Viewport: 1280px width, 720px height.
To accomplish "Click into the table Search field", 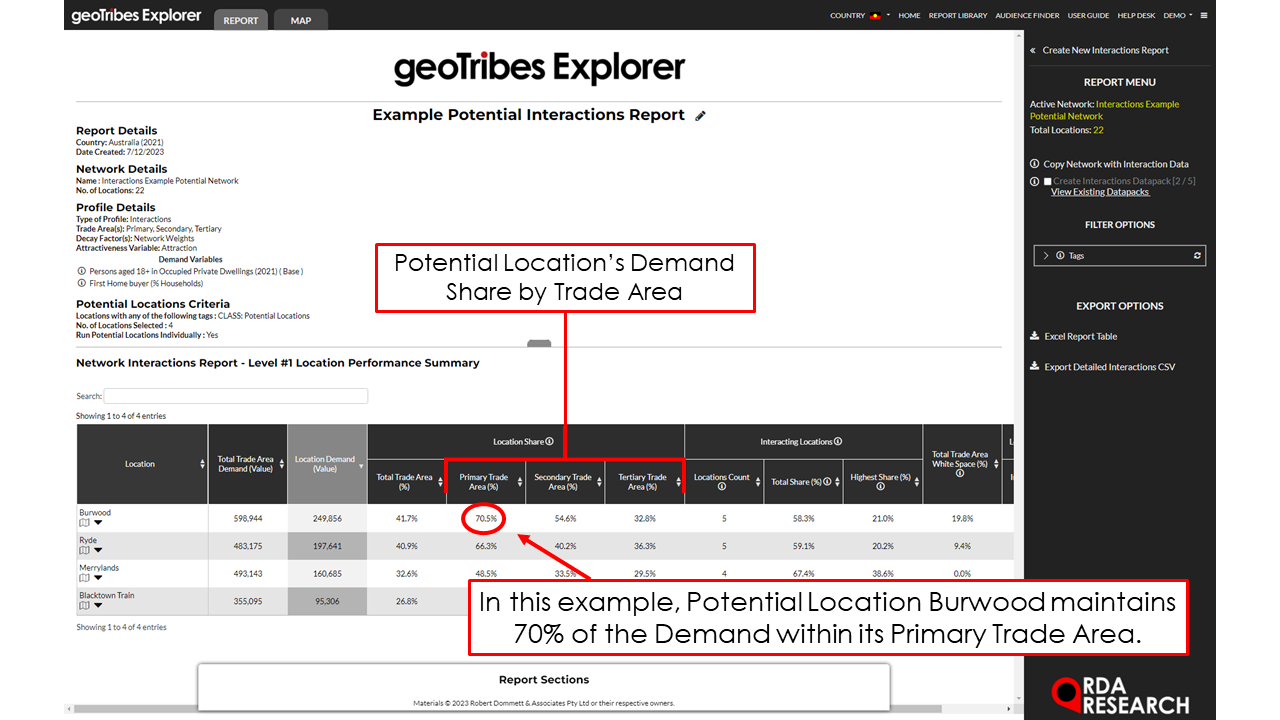I will (236, 396).
